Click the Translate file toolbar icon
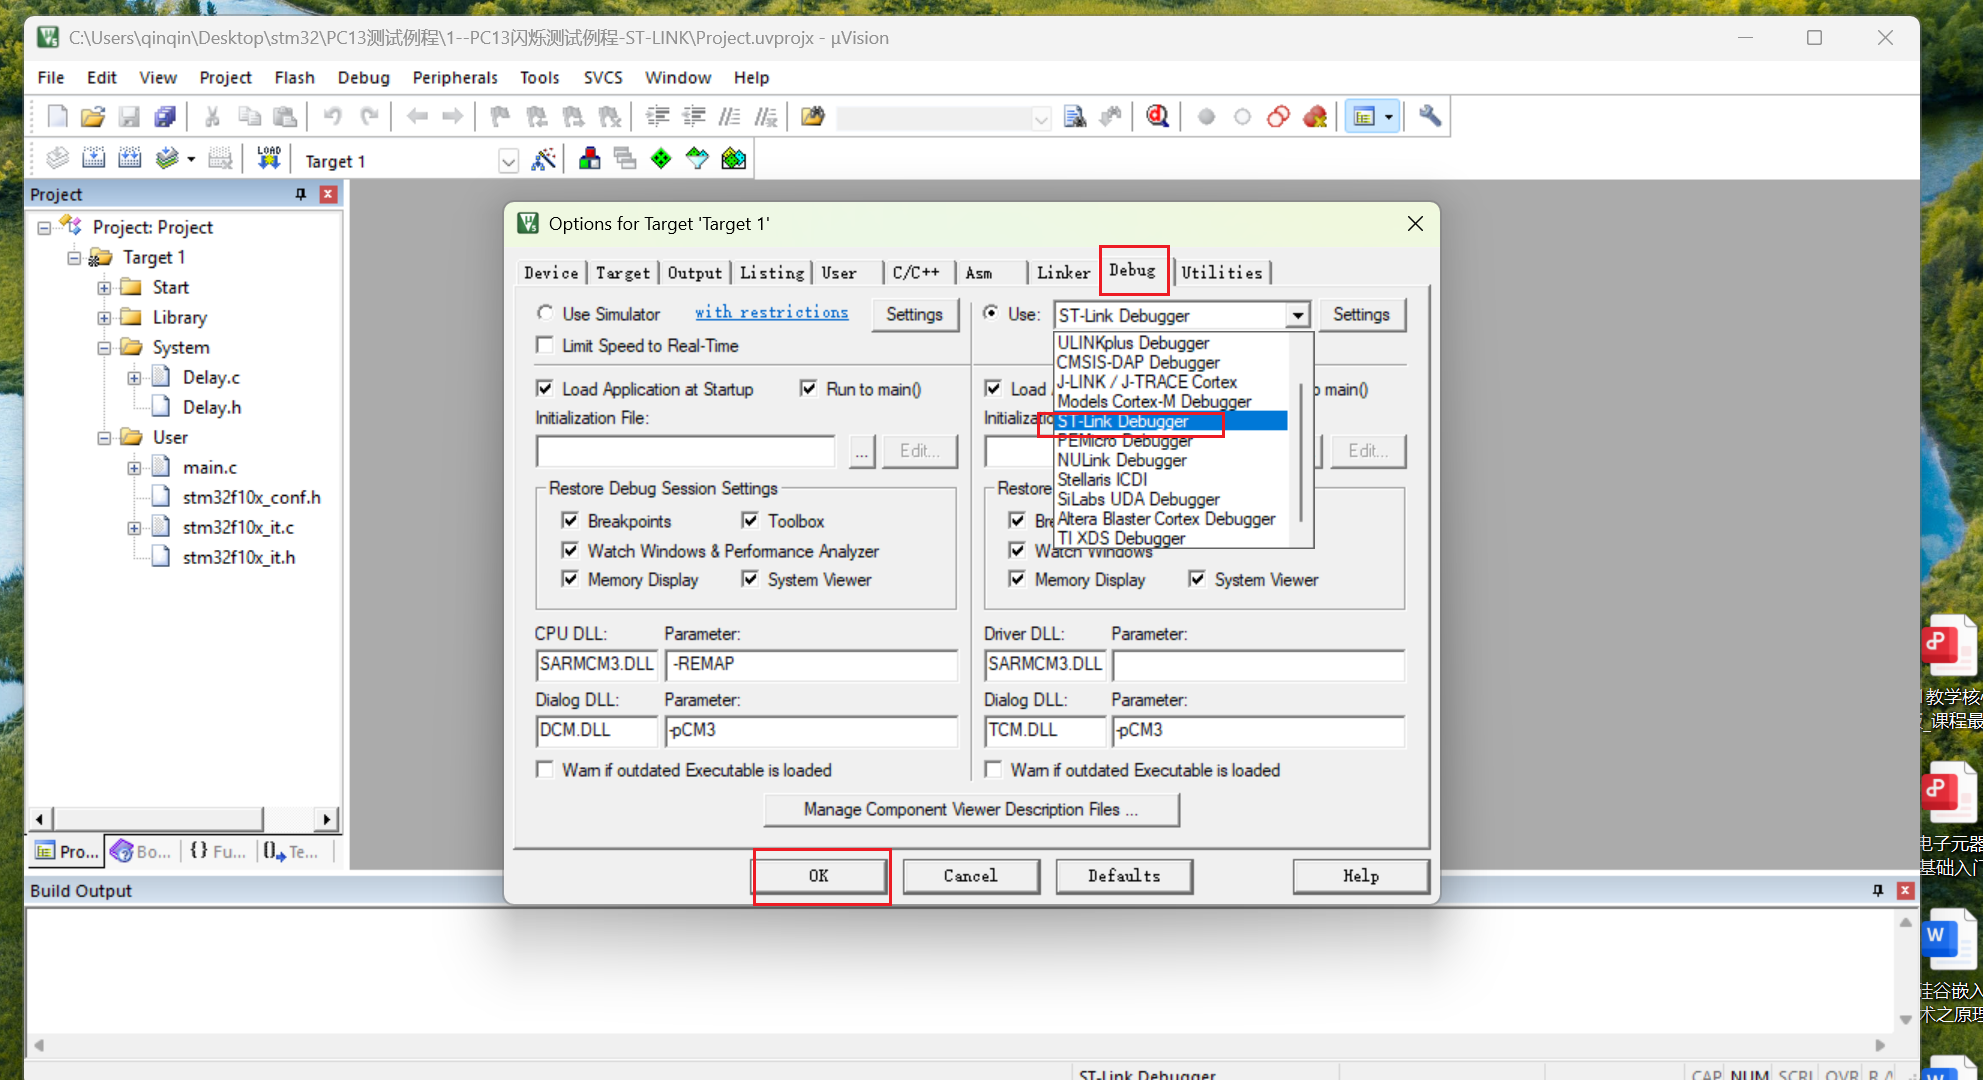Viewport: 1983px width, 1080px height. pos(57,159)
